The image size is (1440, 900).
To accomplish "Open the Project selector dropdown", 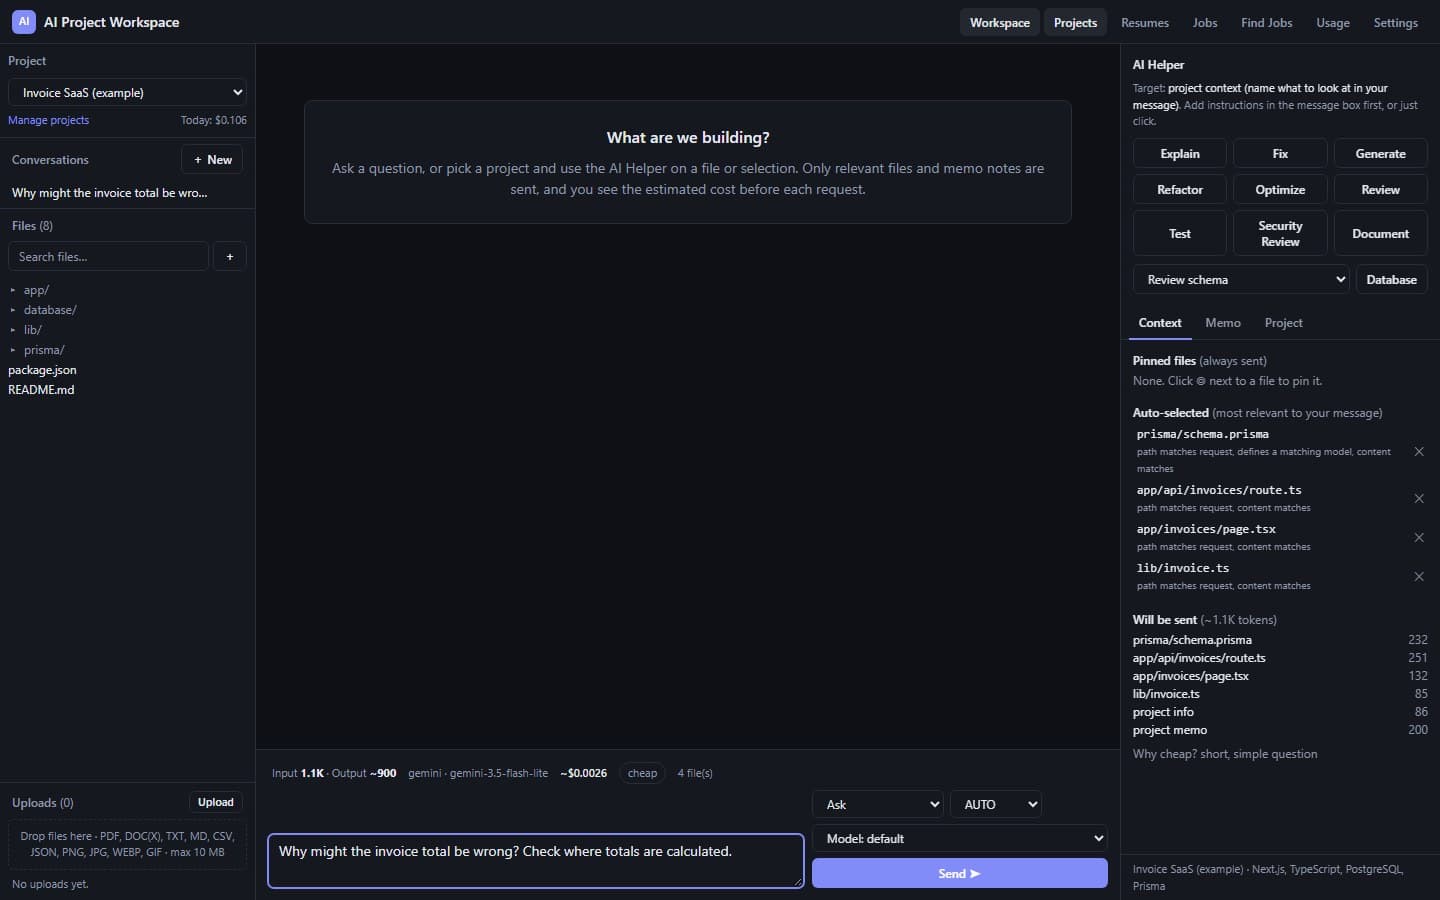I will point(127,92).
